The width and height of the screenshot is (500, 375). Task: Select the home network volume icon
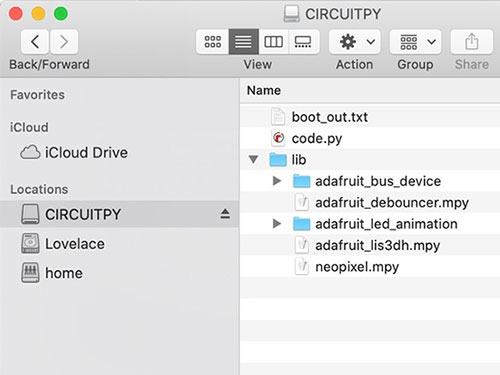[x=30, y=273]
